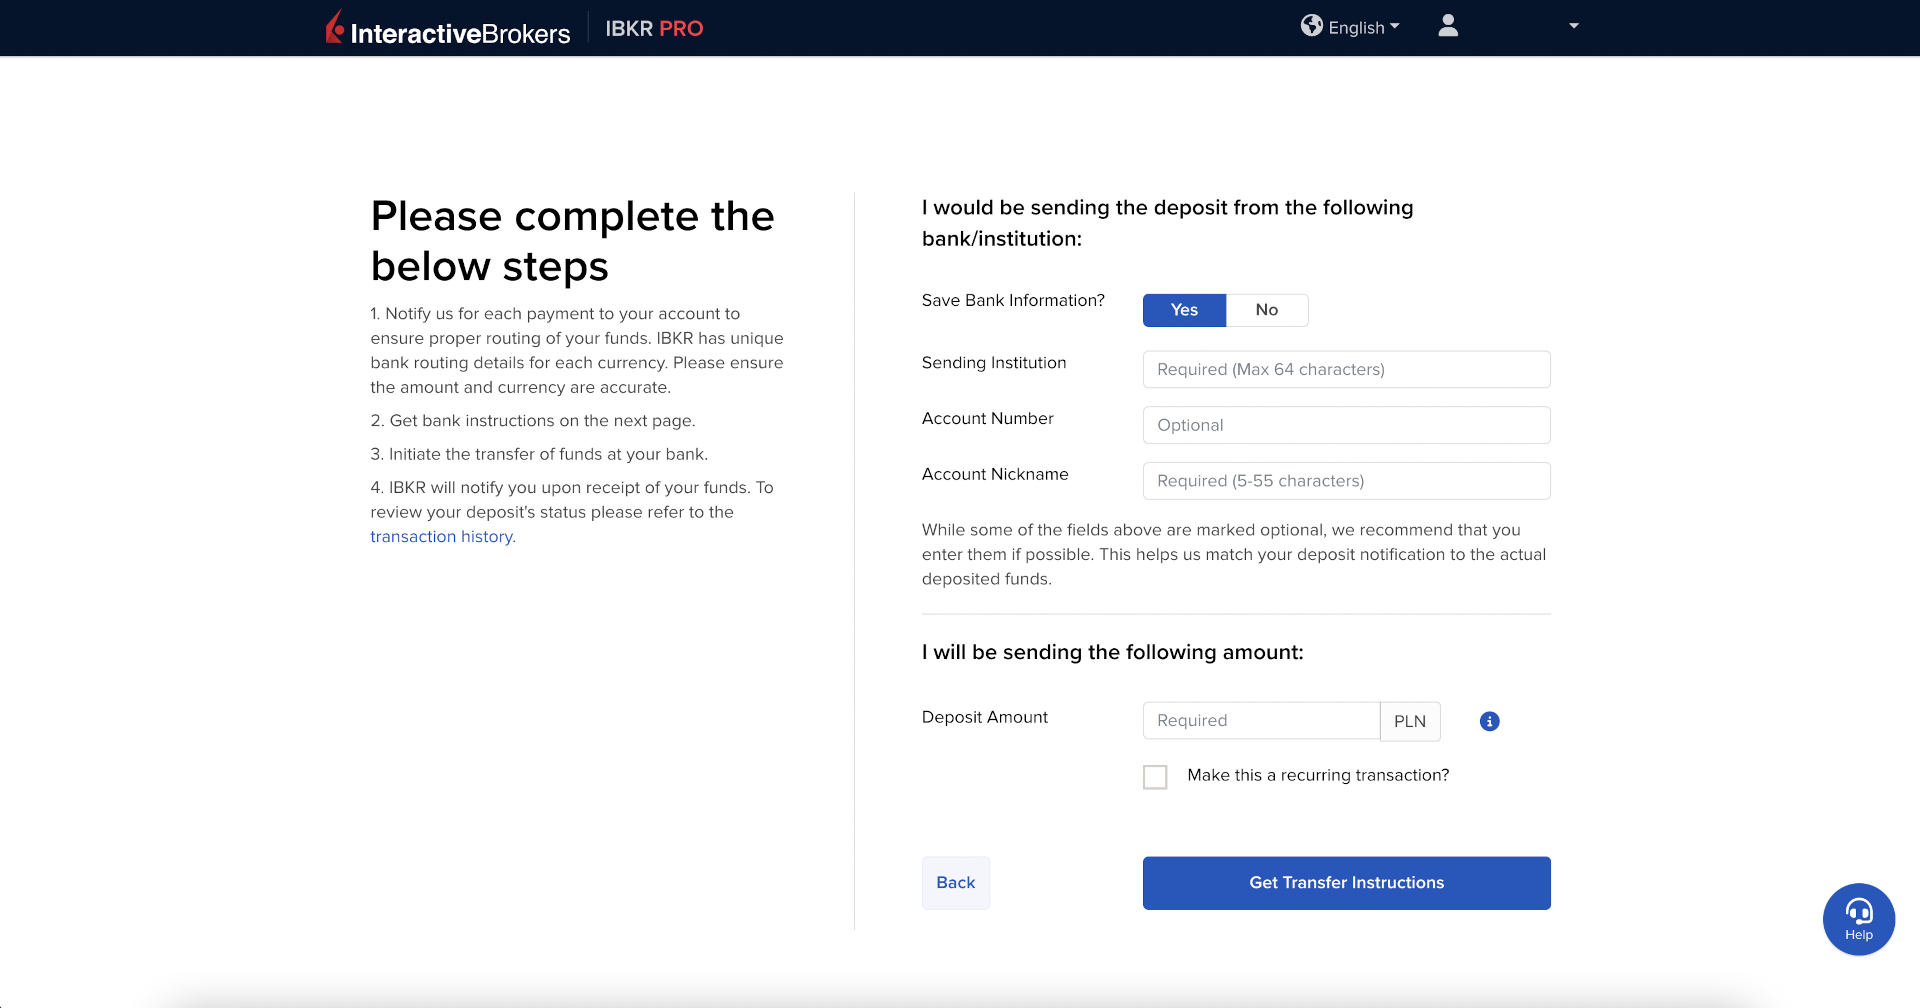This screenshot has width=1920, height=1008.
Task: Click the globe language icon
Action: tap(1311, 26)
